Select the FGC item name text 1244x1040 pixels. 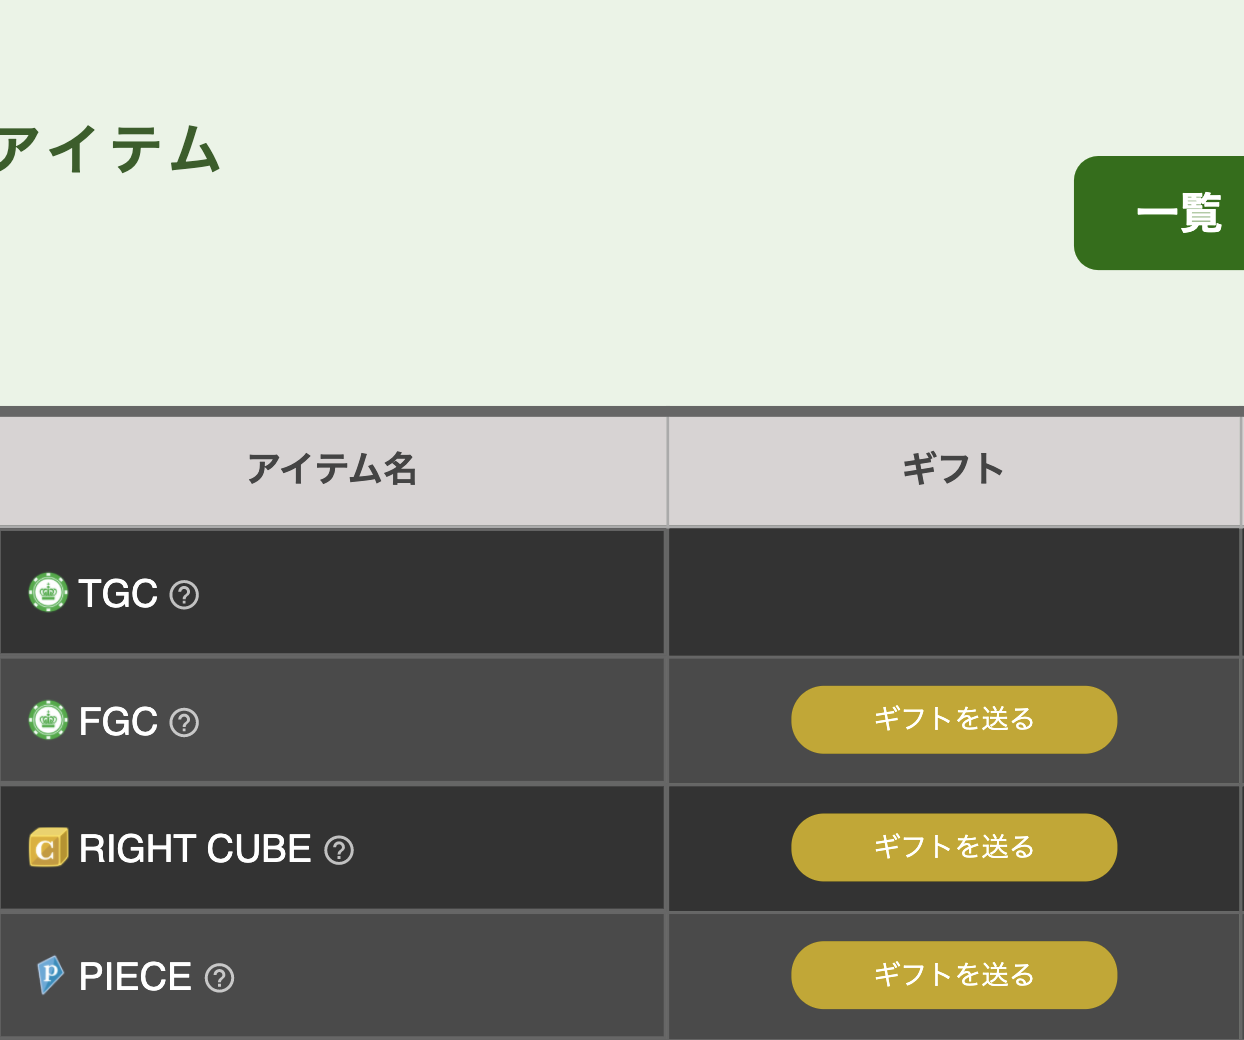[x=118, y=722]
